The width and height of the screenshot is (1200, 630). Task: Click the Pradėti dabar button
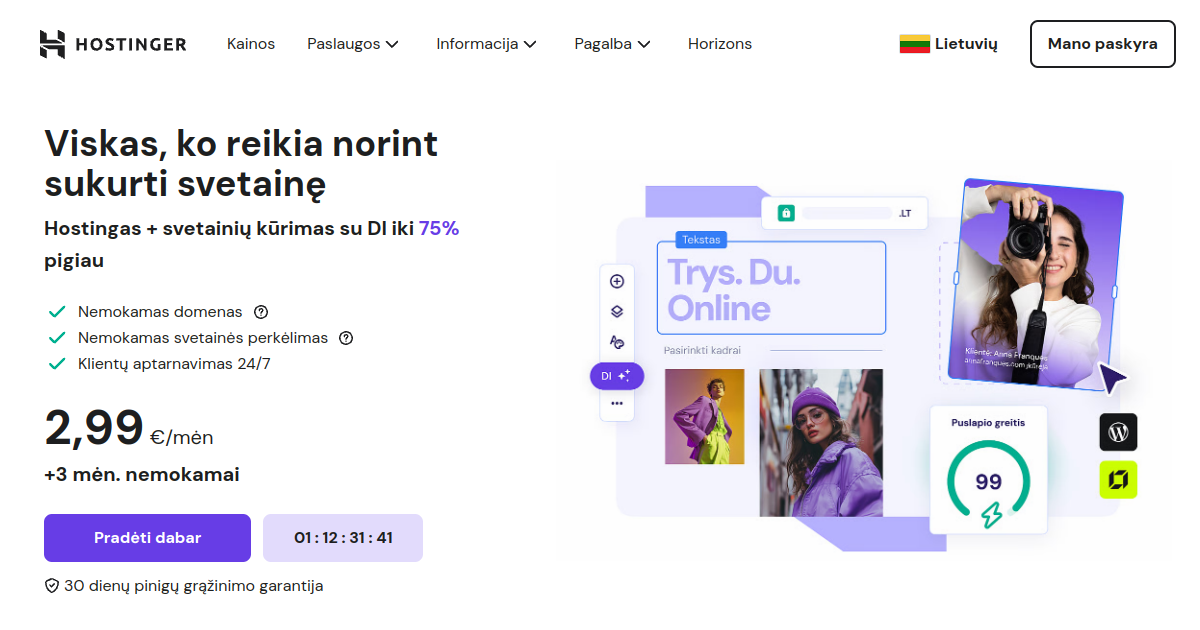[147, 538]
